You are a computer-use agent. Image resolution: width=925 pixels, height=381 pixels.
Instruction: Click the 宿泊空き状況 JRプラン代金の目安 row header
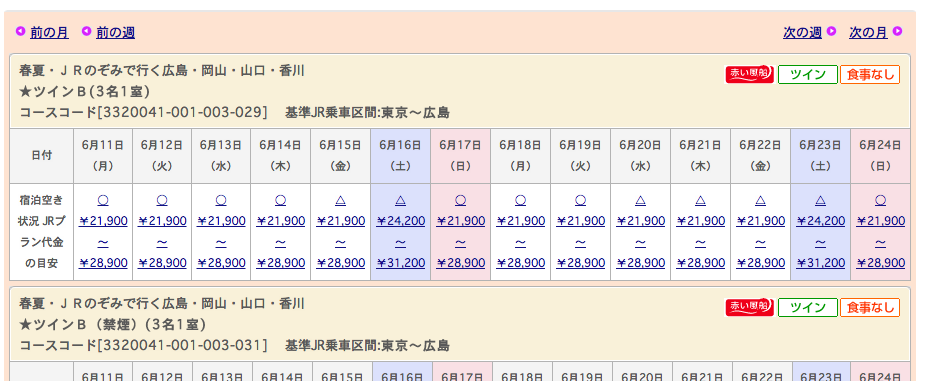click(41, 232)
